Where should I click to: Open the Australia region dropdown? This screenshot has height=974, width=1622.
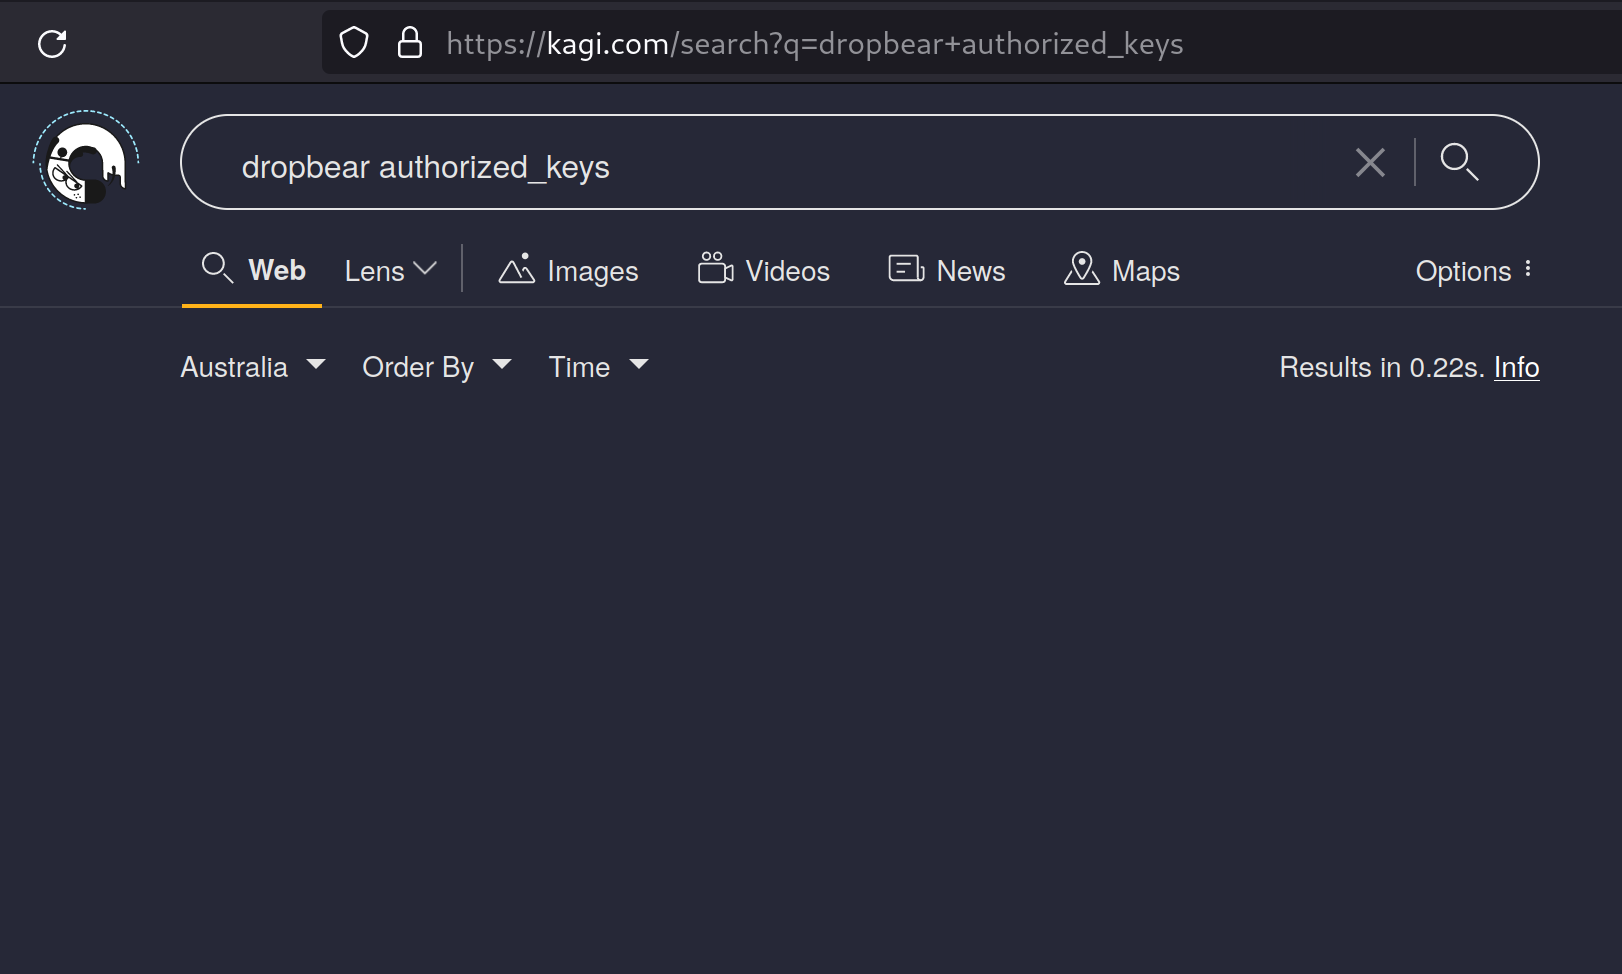tap(253, 367)
